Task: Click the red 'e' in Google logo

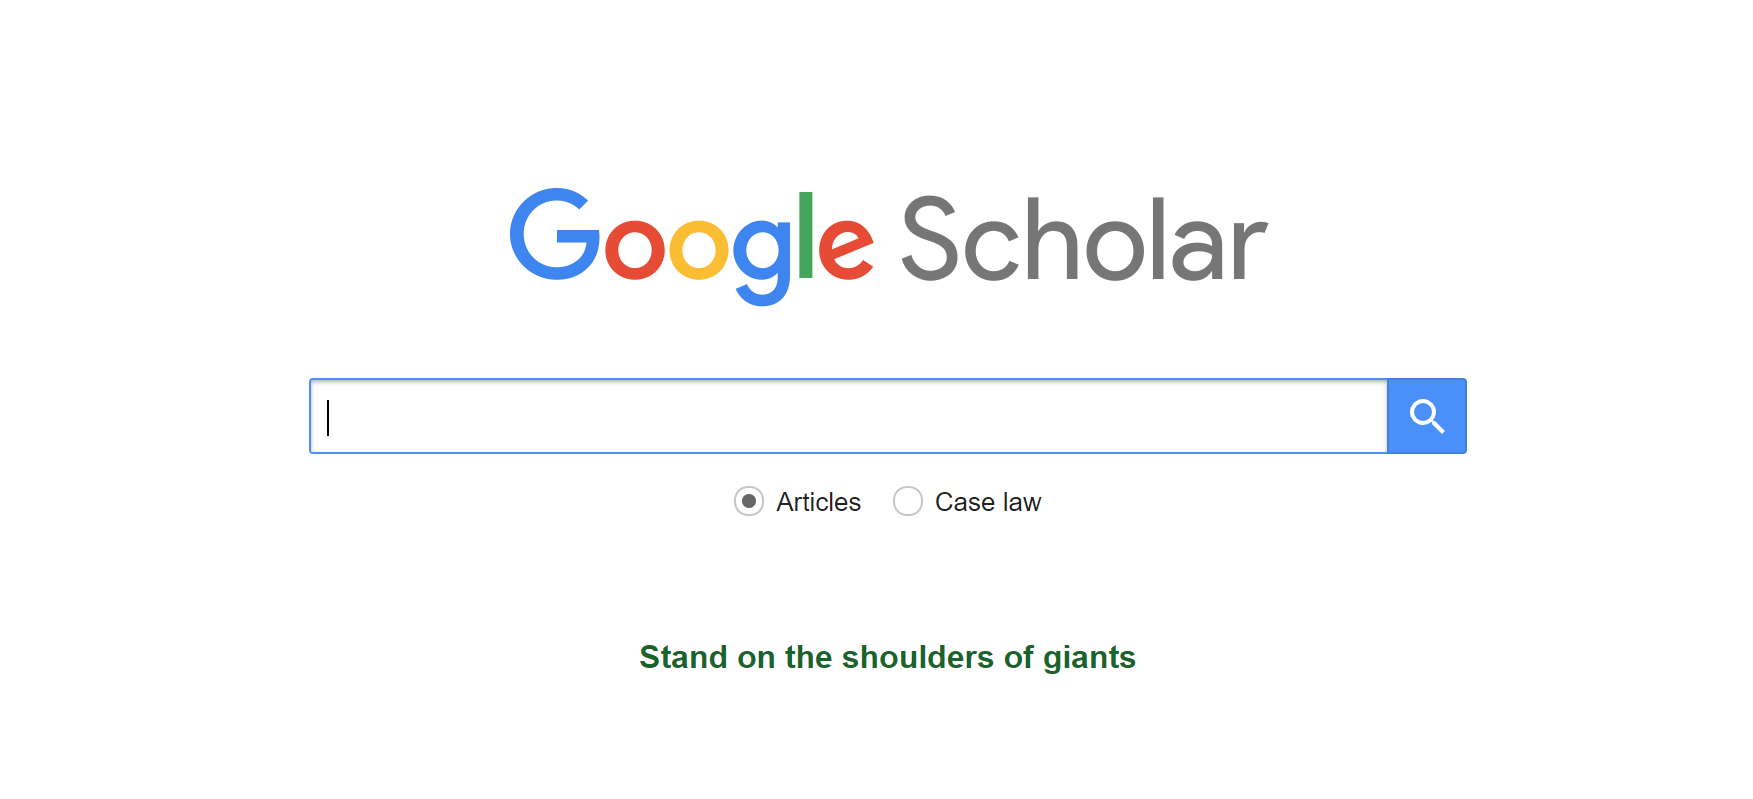Action: [x=846, y=249]
